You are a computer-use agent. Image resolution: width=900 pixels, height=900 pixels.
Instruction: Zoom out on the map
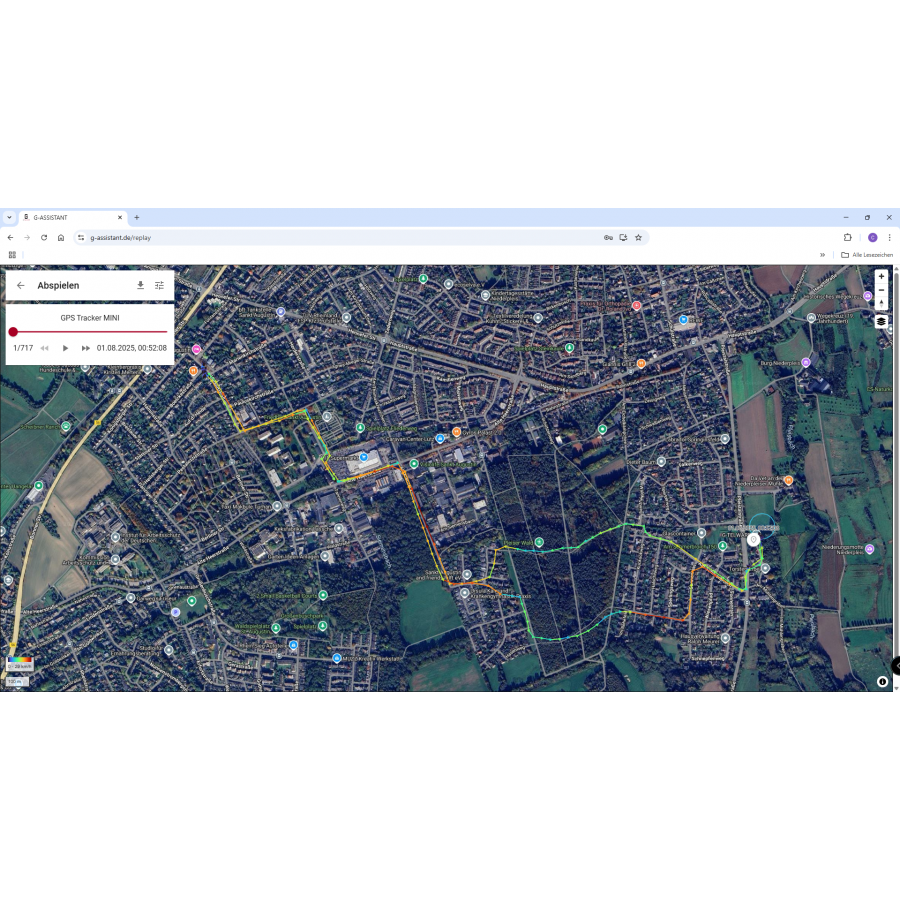pos(881,290)
